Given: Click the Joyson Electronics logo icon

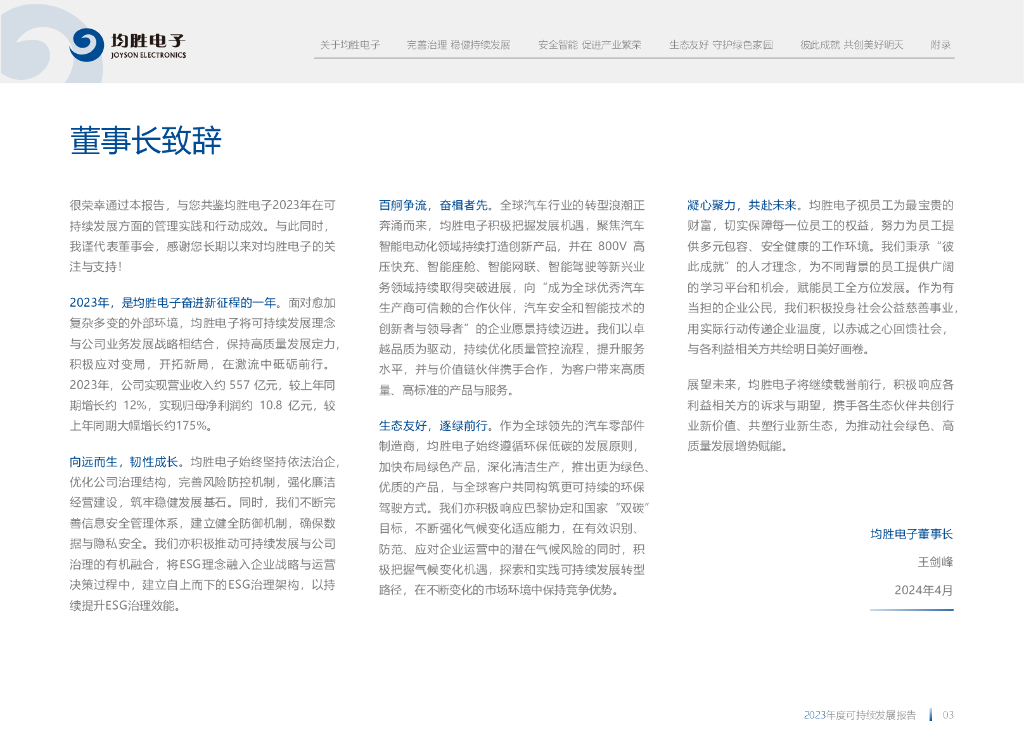Looking at the screenshot, I should tap(86, 45).
